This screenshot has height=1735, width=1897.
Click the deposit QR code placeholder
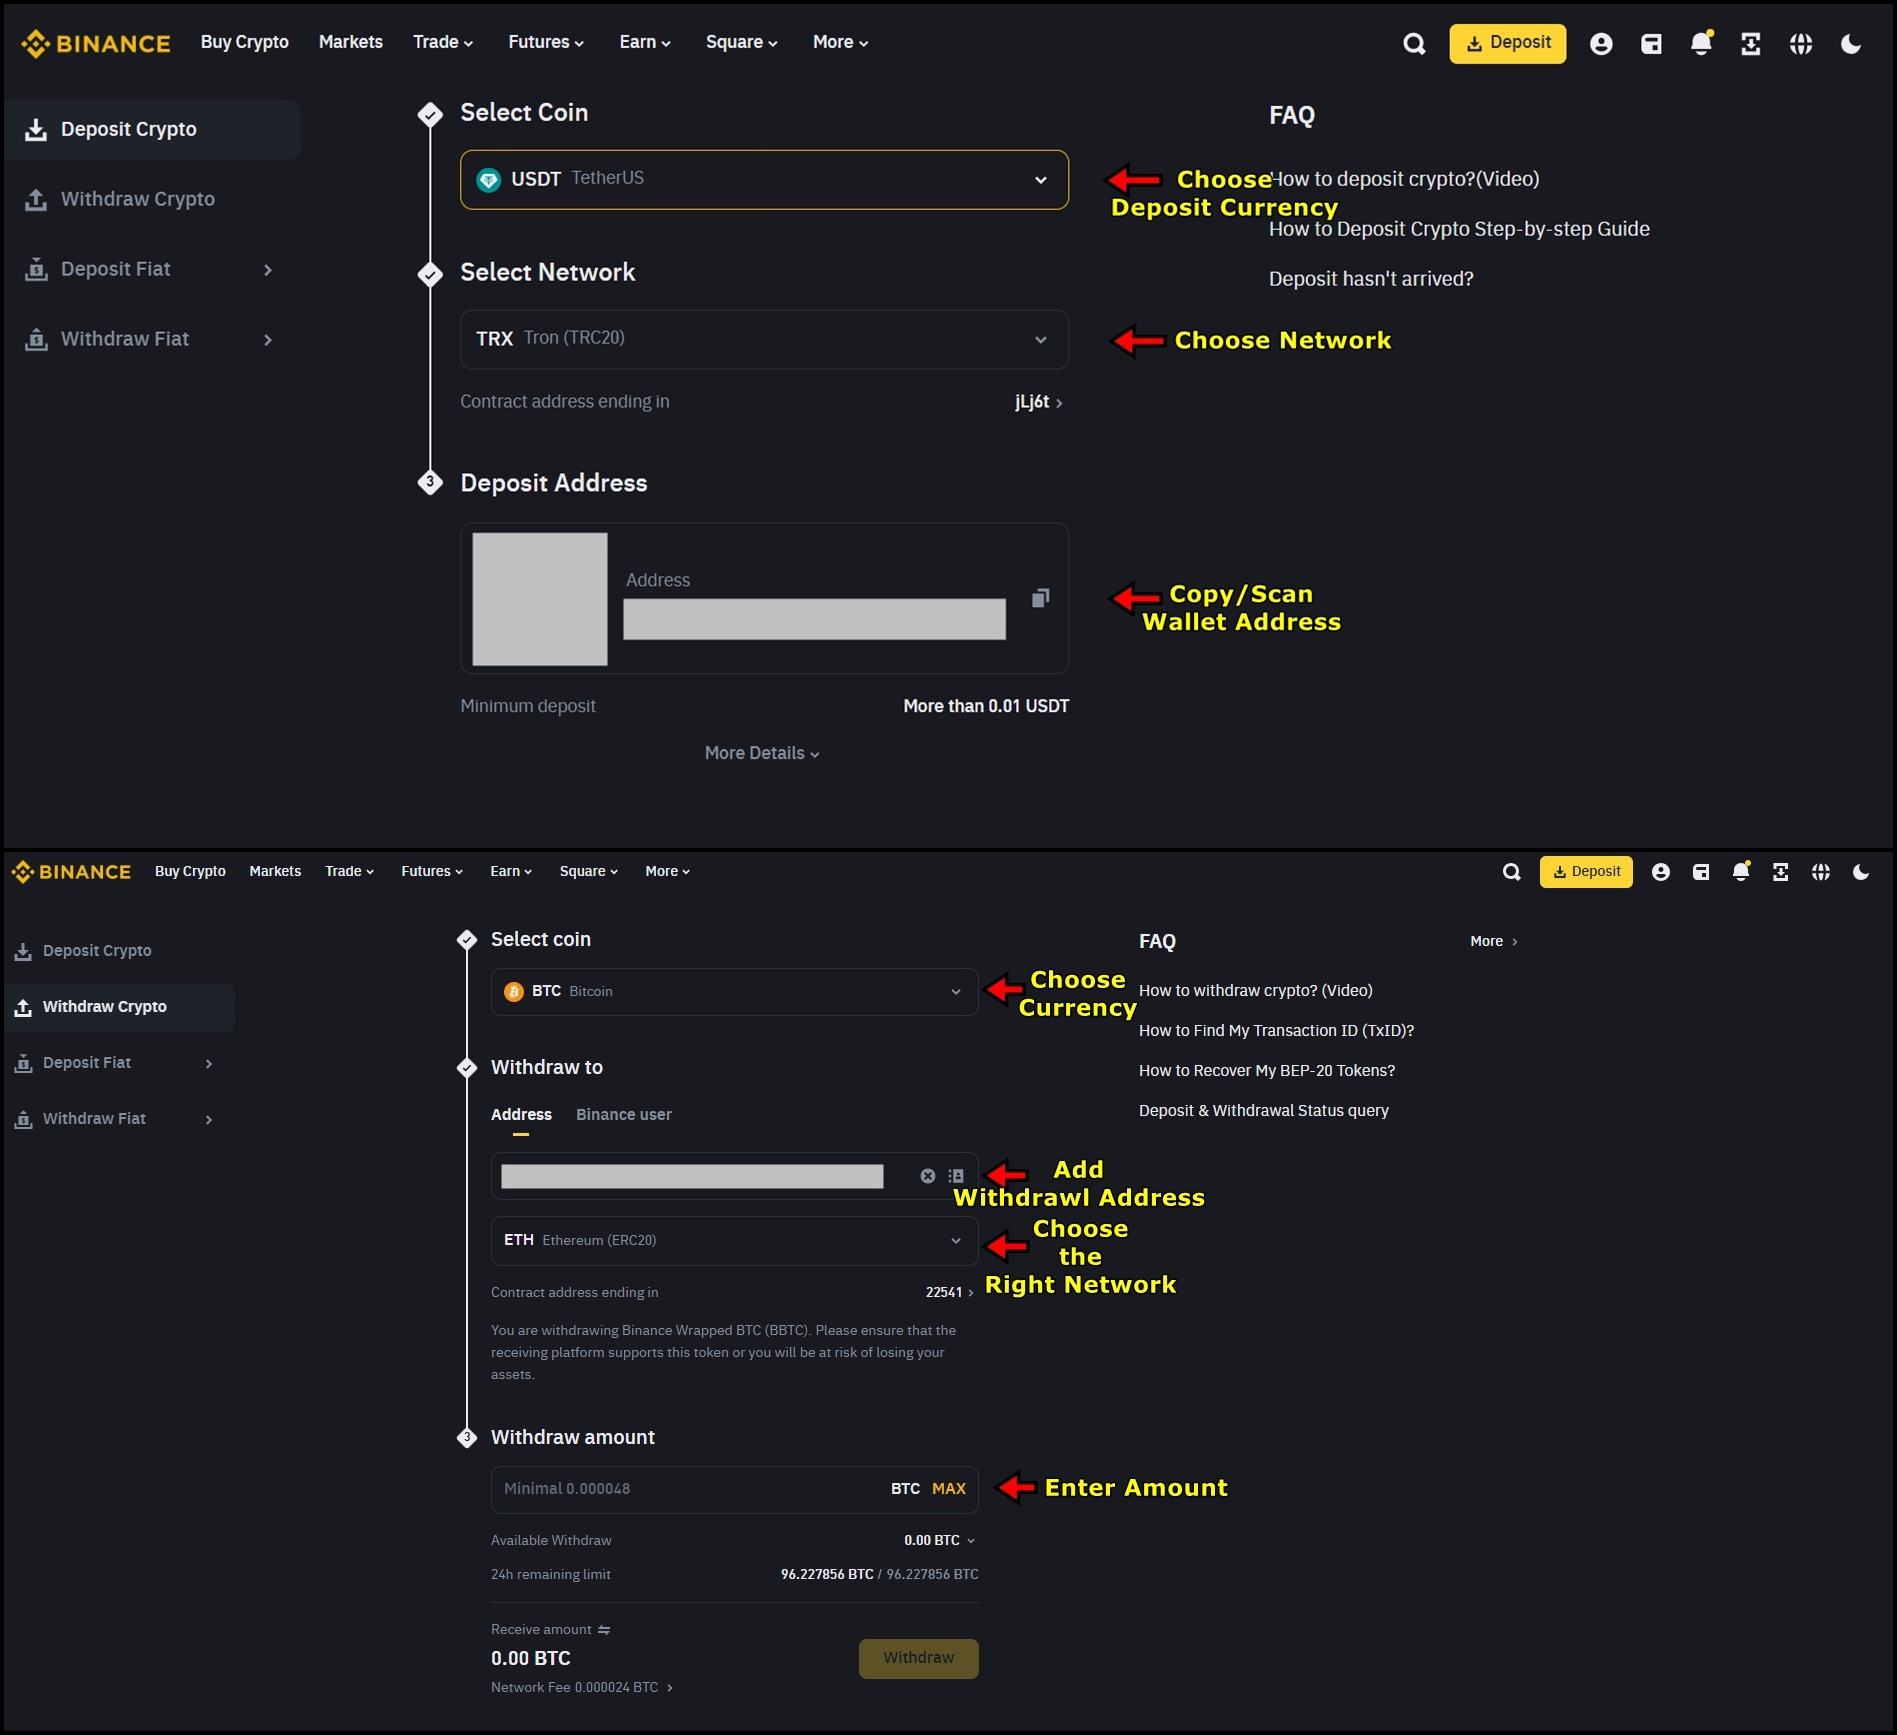click(x=540, y=599)
